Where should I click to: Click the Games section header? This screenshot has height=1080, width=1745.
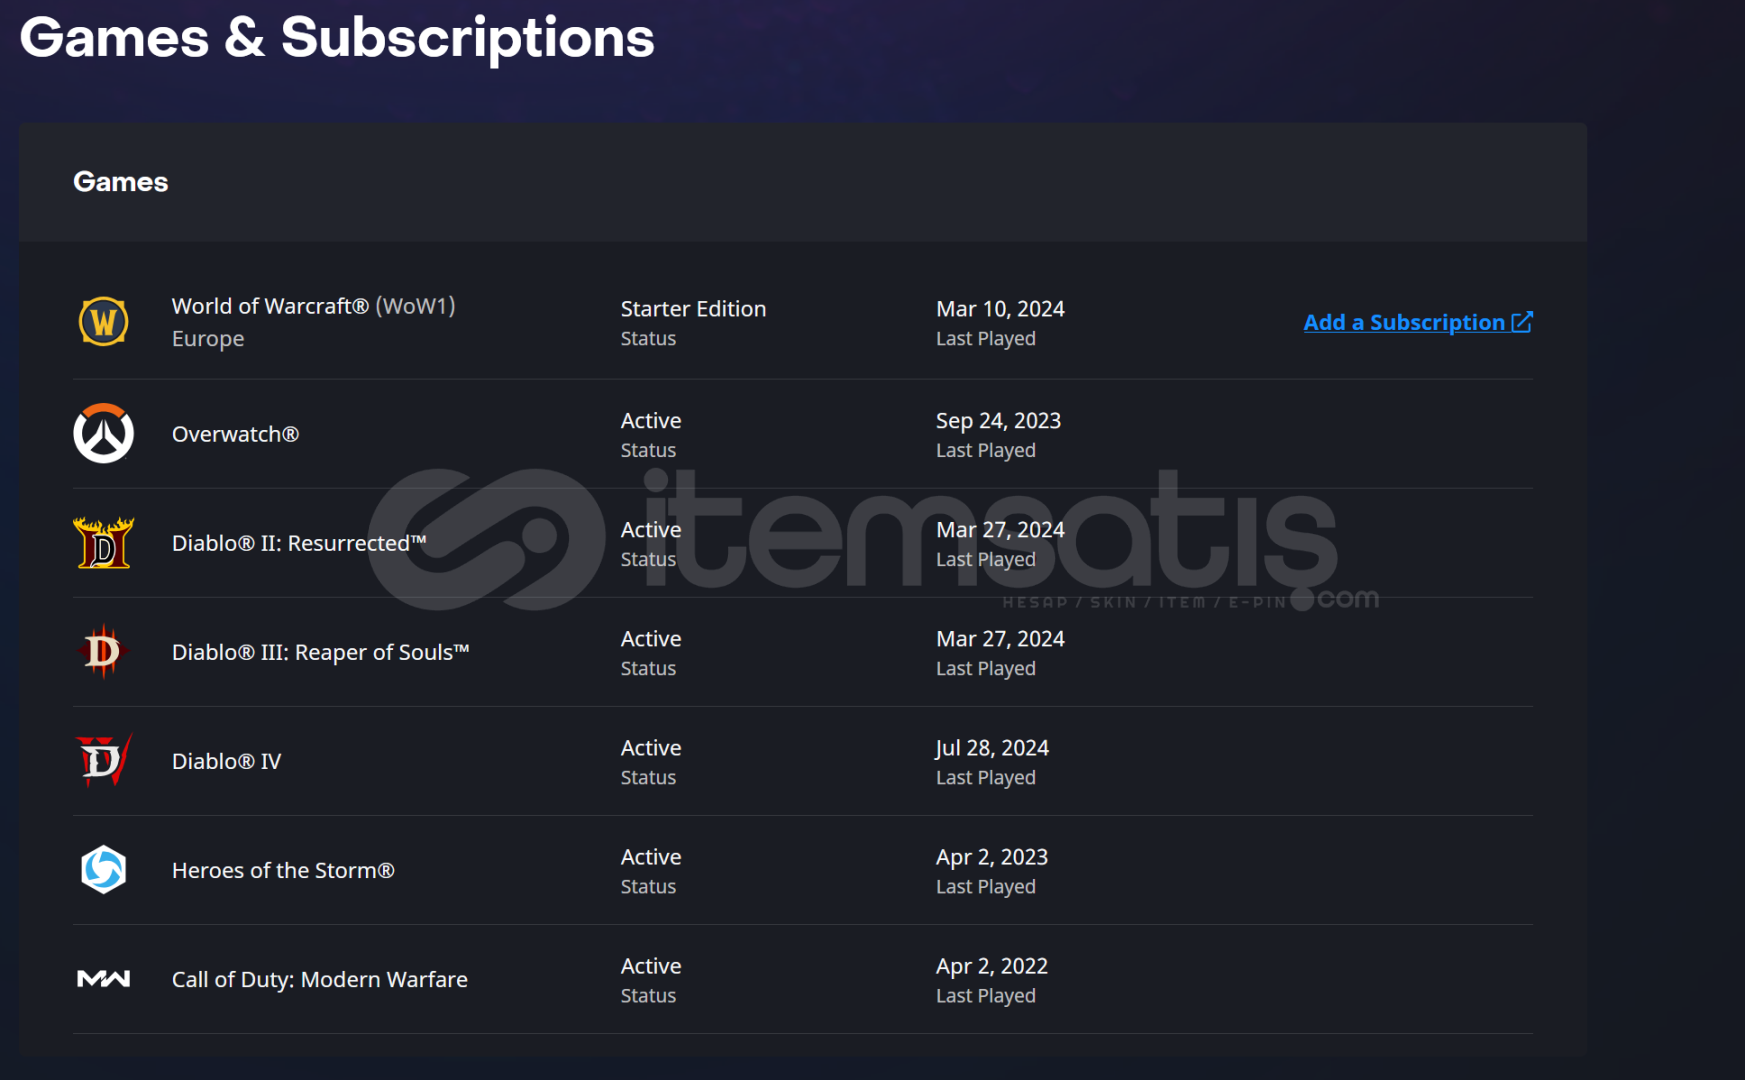(120, 182)
